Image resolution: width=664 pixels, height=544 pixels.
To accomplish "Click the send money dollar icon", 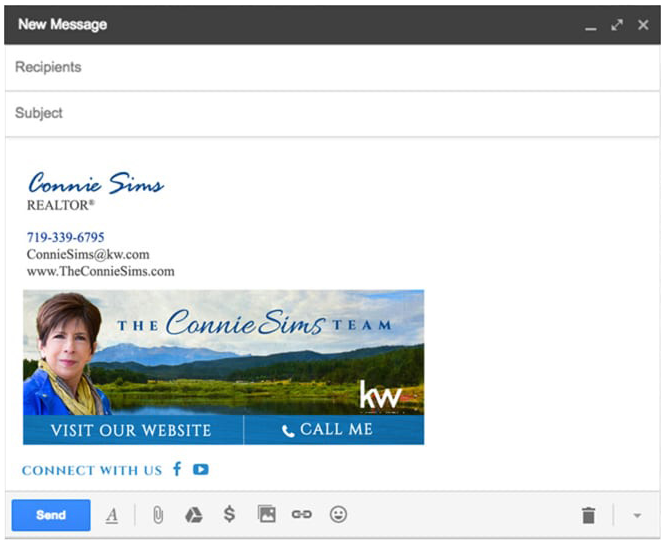I will point(229,515).
